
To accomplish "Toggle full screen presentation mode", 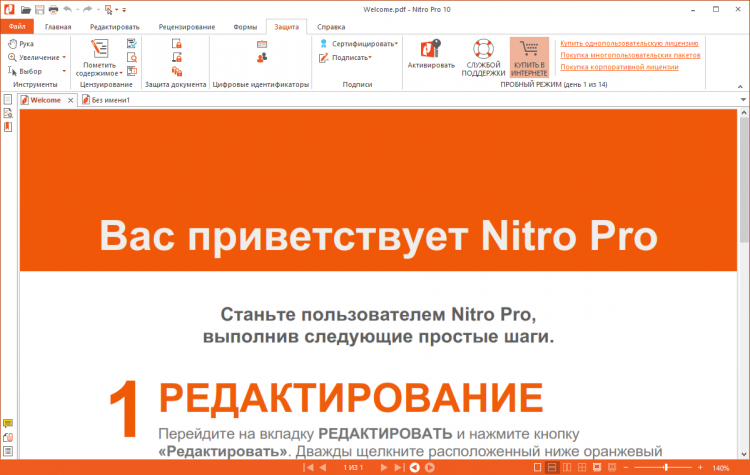I will click(596, 467).
